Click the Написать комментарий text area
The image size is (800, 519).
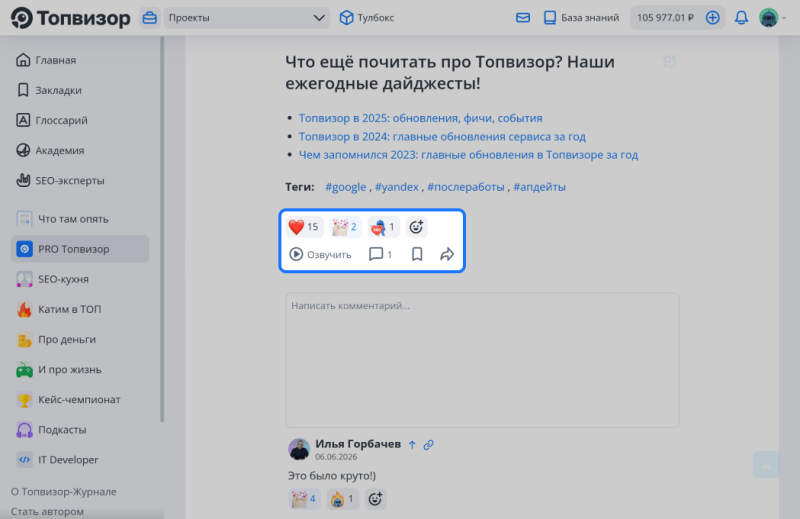coord(482,360)
